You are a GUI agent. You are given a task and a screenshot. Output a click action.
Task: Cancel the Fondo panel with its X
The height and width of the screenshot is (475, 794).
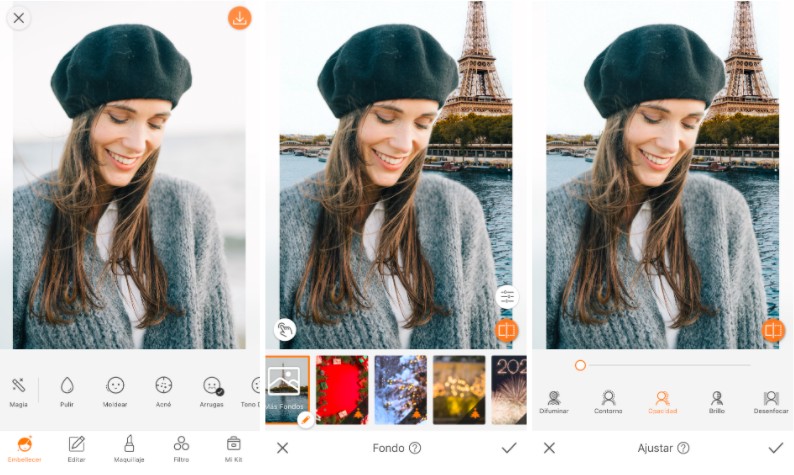pyautogui.click(x=283, y=448)
